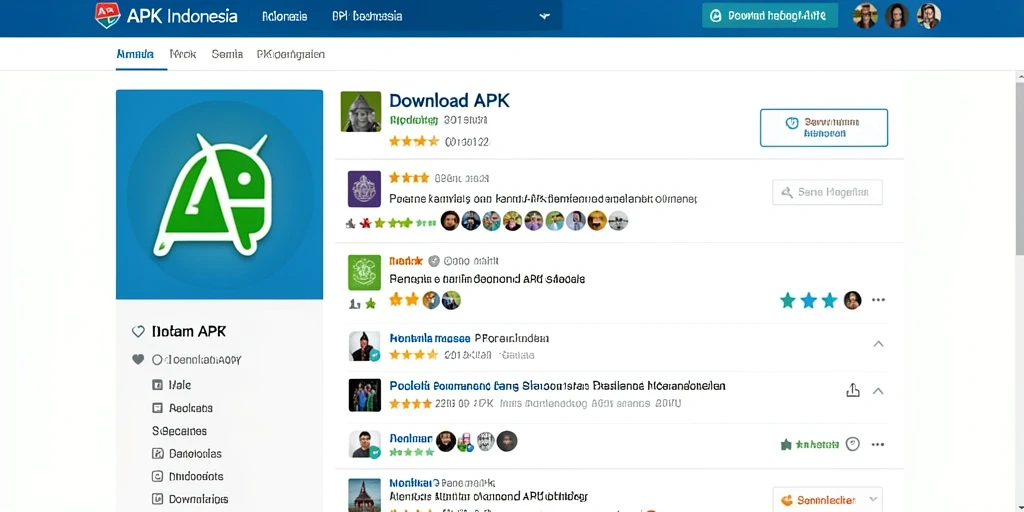1024x512 pixels.
Task: Open the Adonezia header menu item
Action: click(x=284, y=16)
